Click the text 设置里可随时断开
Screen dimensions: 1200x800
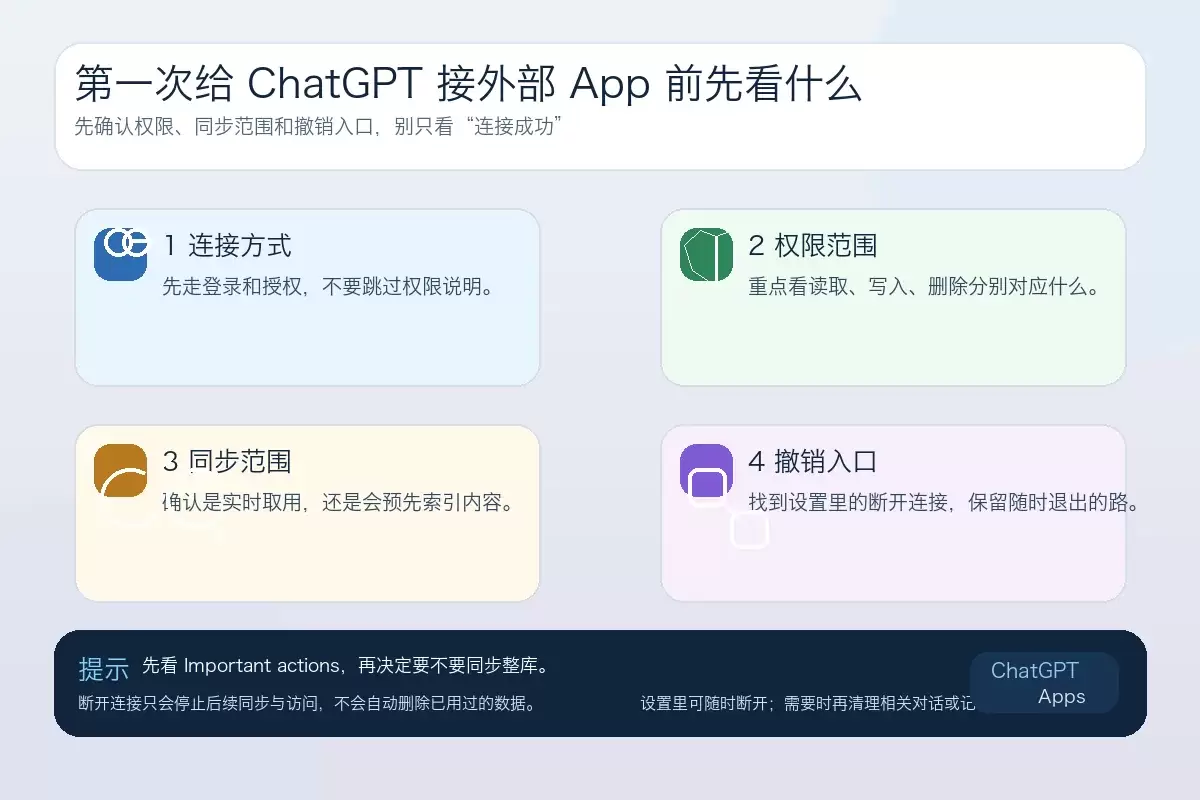pos(703,704)
